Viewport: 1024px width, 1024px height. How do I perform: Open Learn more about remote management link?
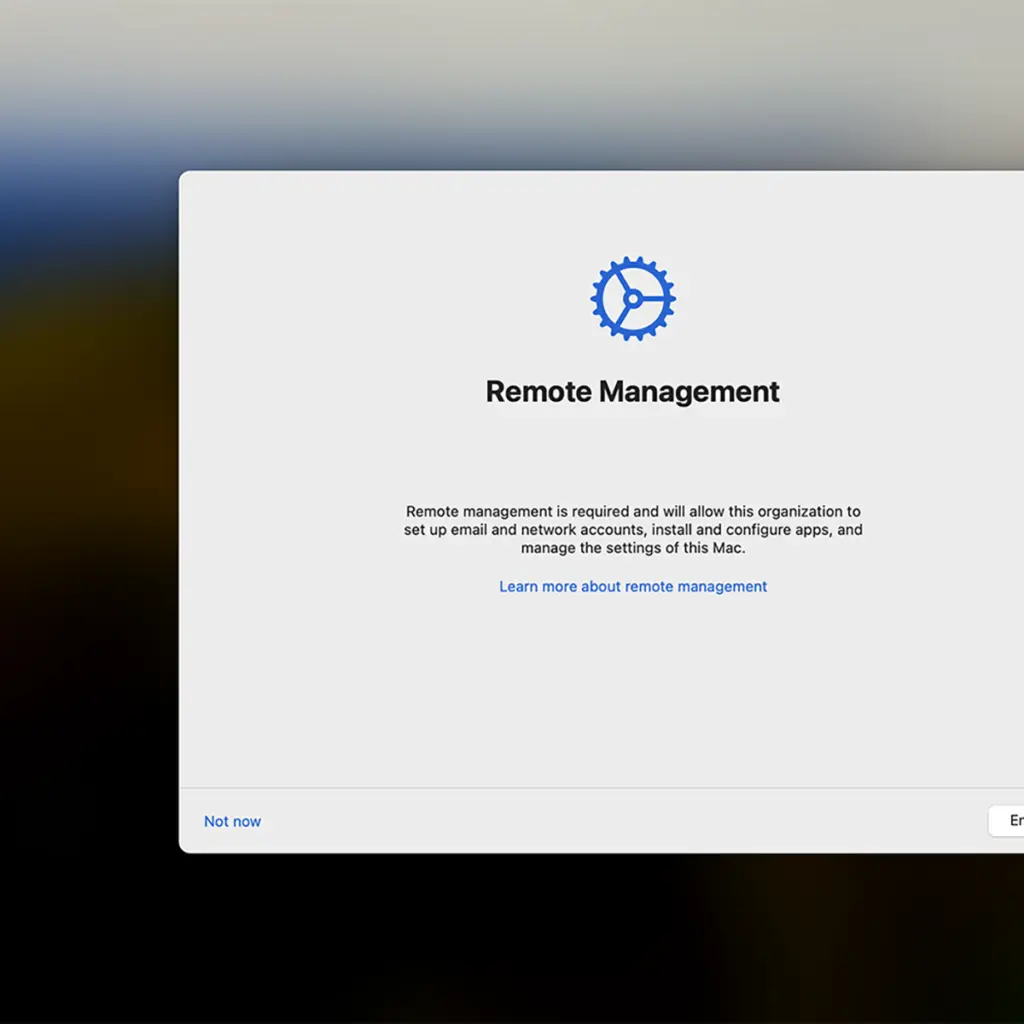633,586
